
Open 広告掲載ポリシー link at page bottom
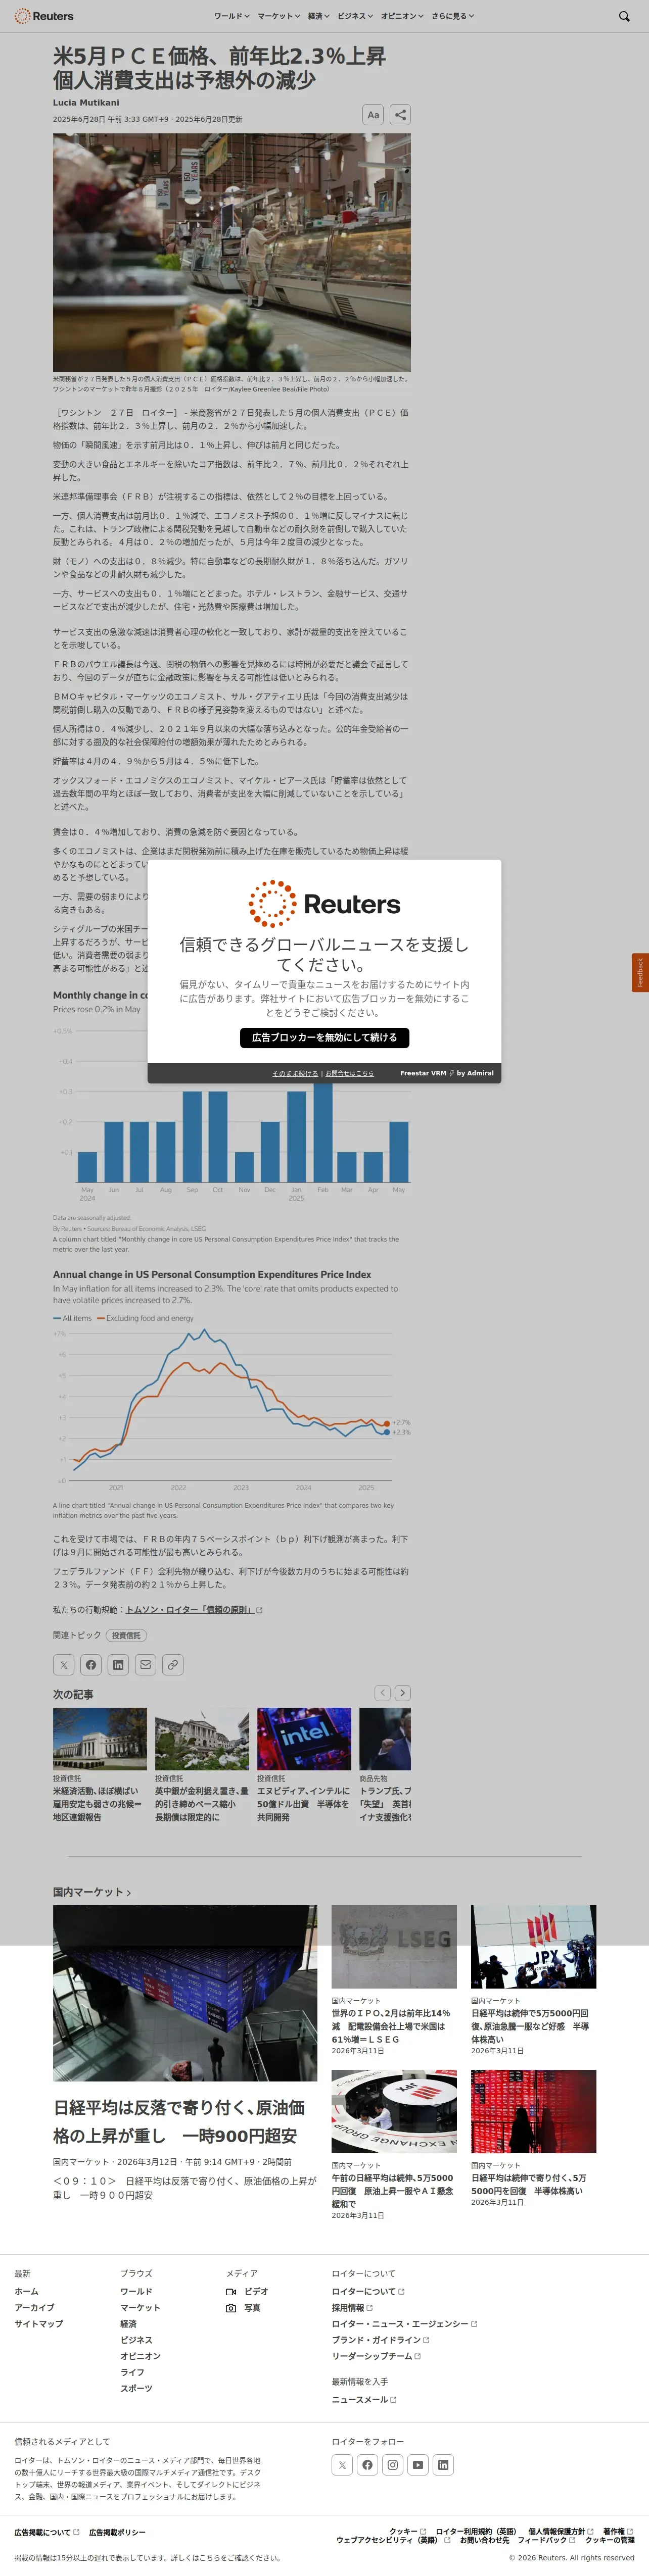tap(117, 2532)
